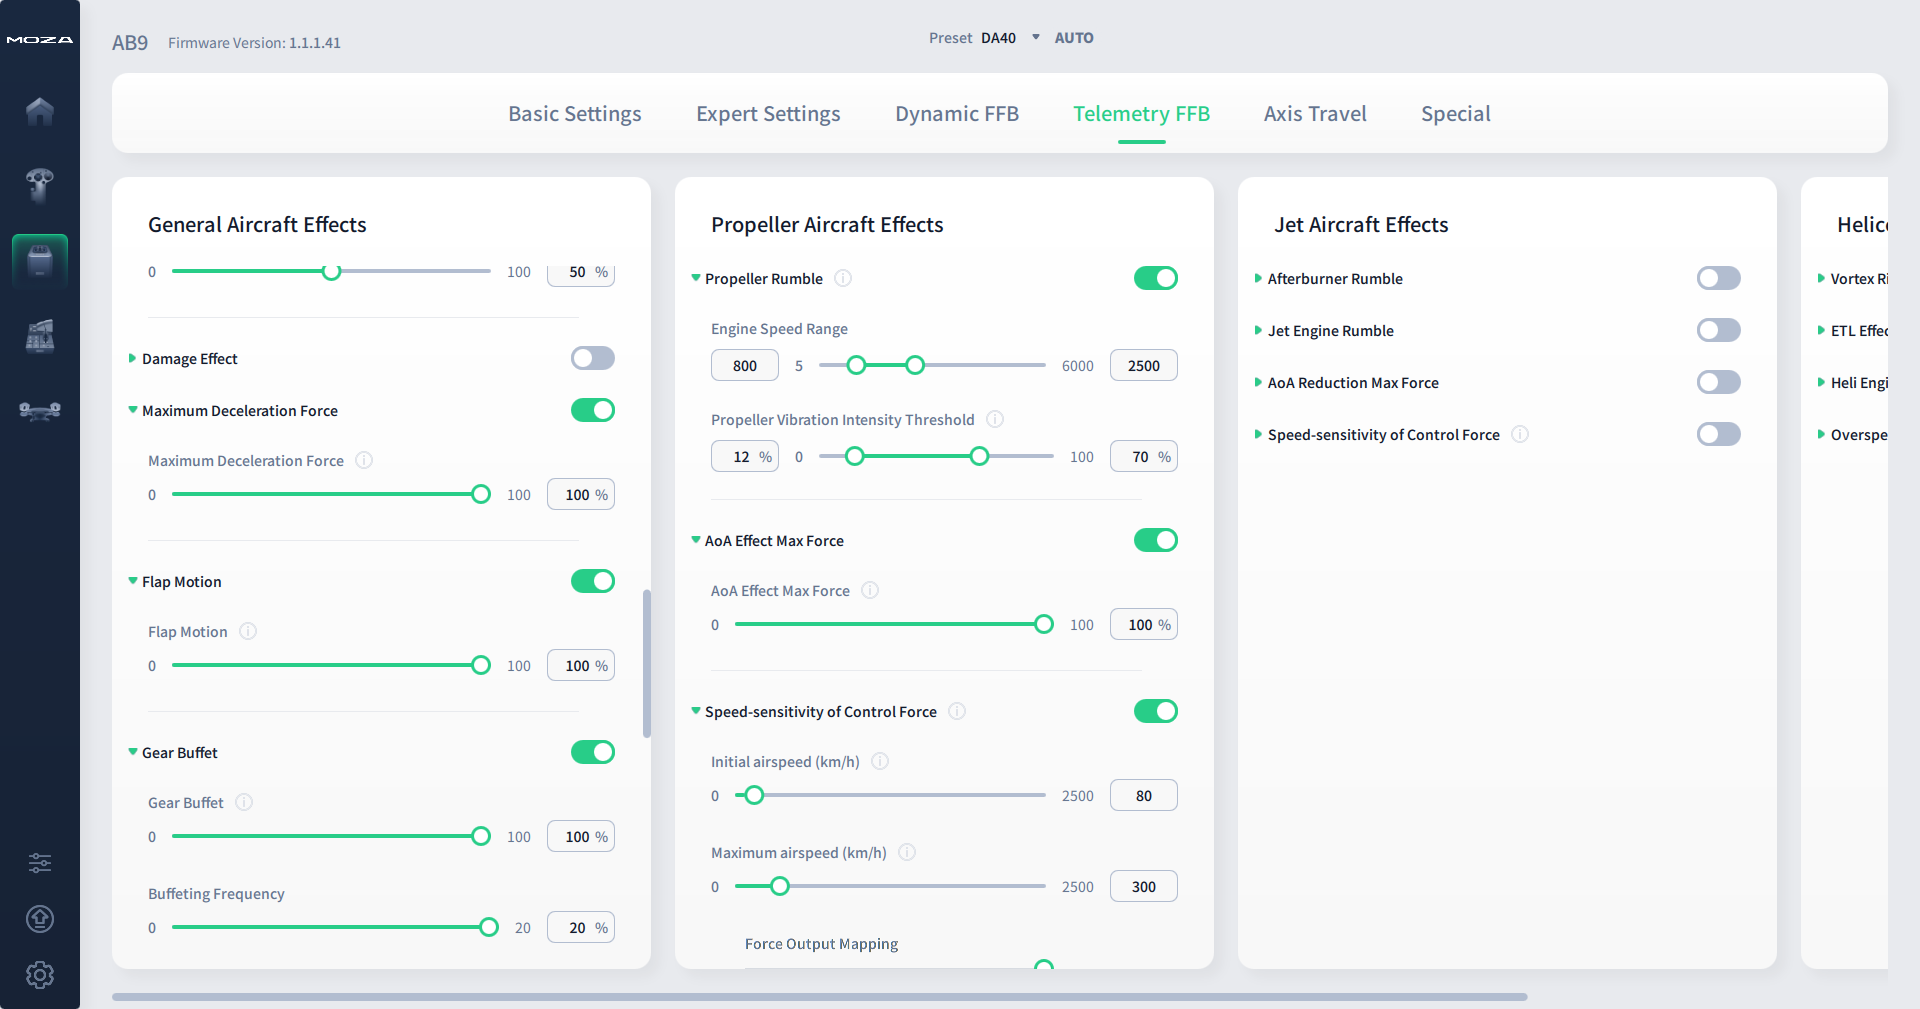Expand the AoA Reduction Max Force section
The image size is (1920, 1009).
(x=1258, y=382)
